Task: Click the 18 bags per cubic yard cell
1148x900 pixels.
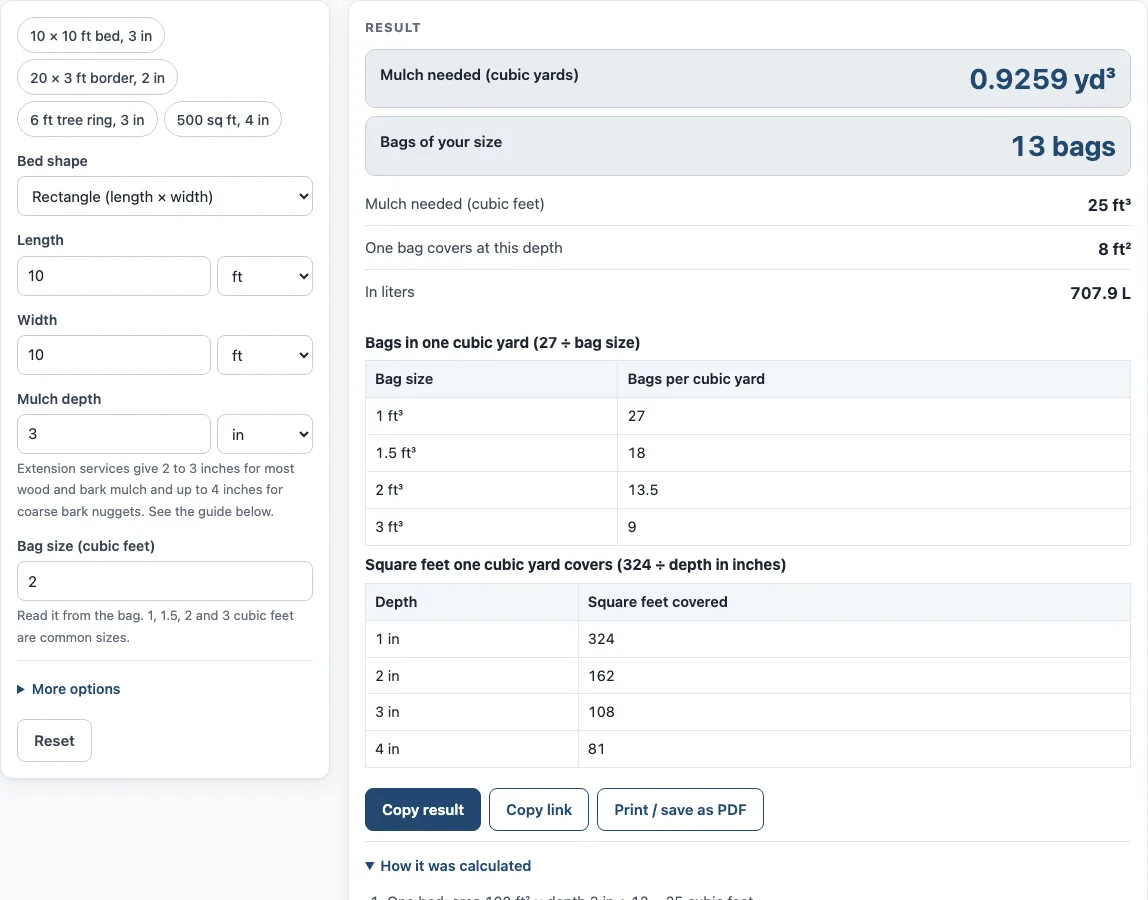Action: (x=874, y=453)
